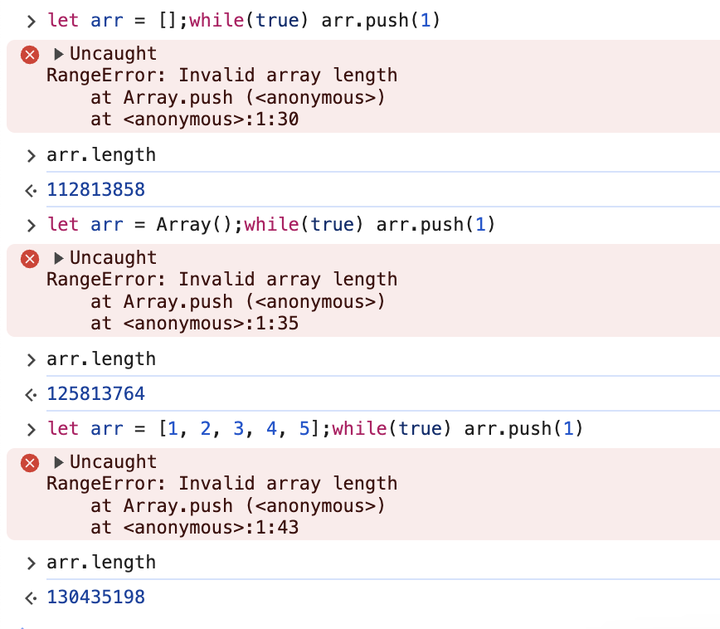Open source link <anonymous>:1:35
Viewport: 720px width, 629px height.
(x=211, y=324)
